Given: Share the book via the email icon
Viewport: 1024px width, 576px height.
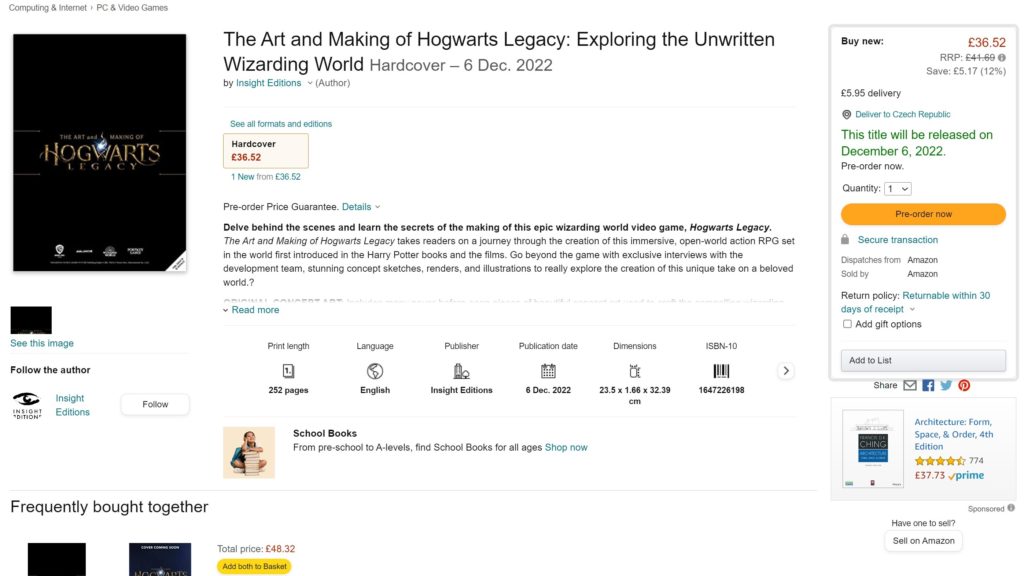Looking at the screenshot, I should (910, 385).
